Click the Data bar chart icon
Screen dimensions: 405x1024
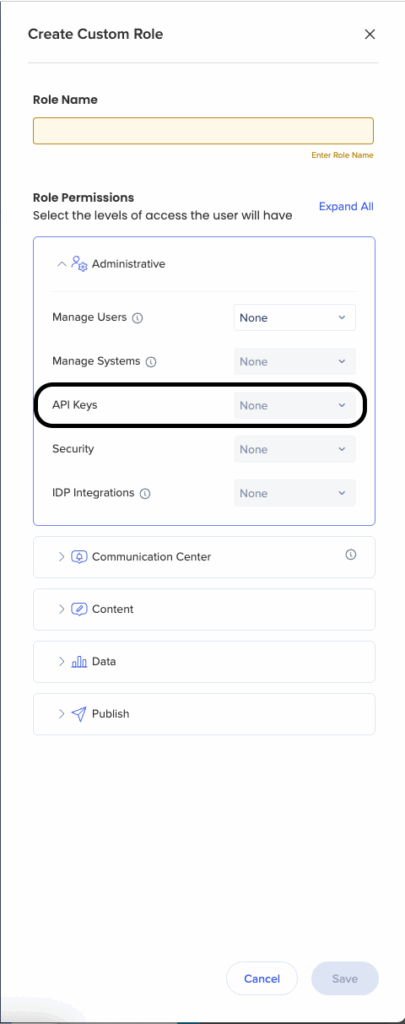coord(79,662)
